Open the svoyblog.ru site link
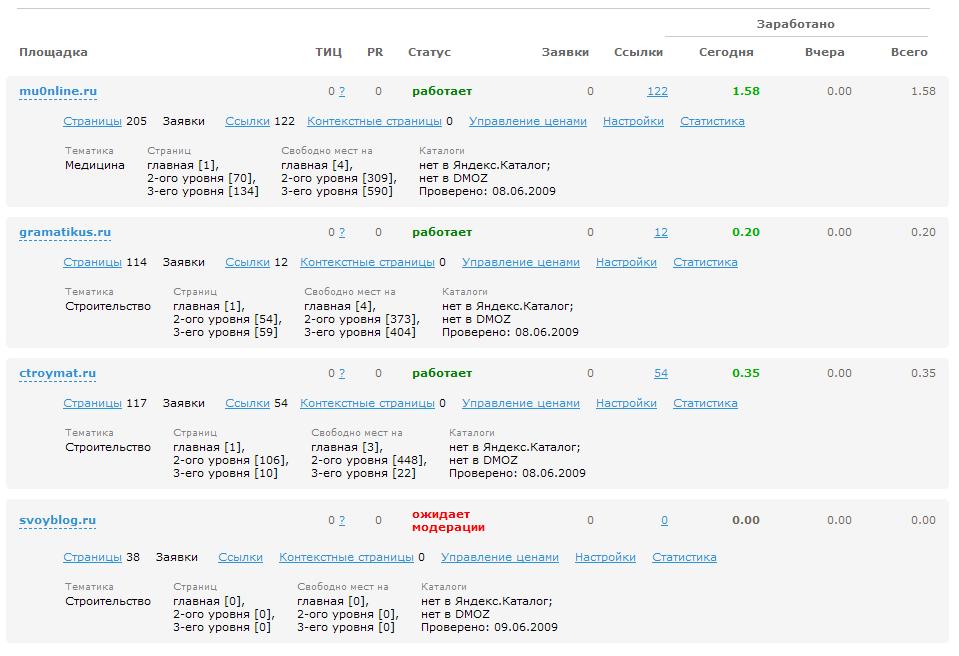This screenshot has height=656, width=959. [x=58, y=520]
